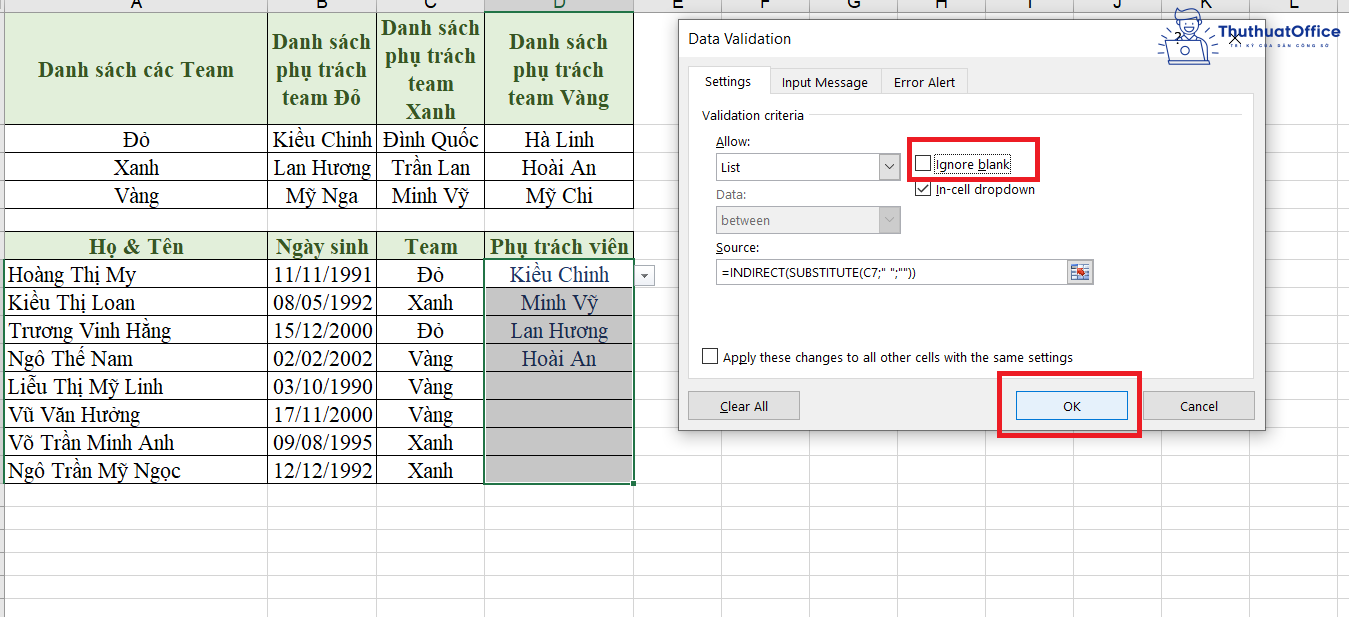Switch to the Error Alert tab

click(924, 81)
